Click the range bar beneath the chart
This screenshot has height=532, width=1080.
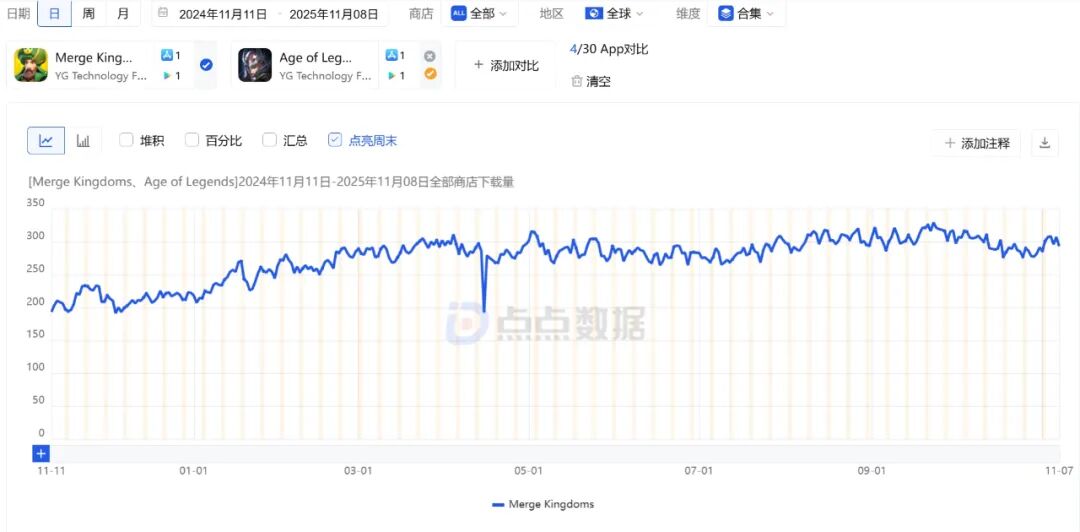[556, 453]
